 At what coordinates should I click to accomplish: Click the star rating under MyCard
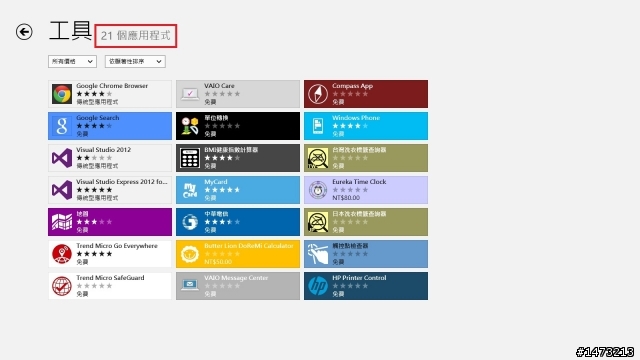pos(222,190)
